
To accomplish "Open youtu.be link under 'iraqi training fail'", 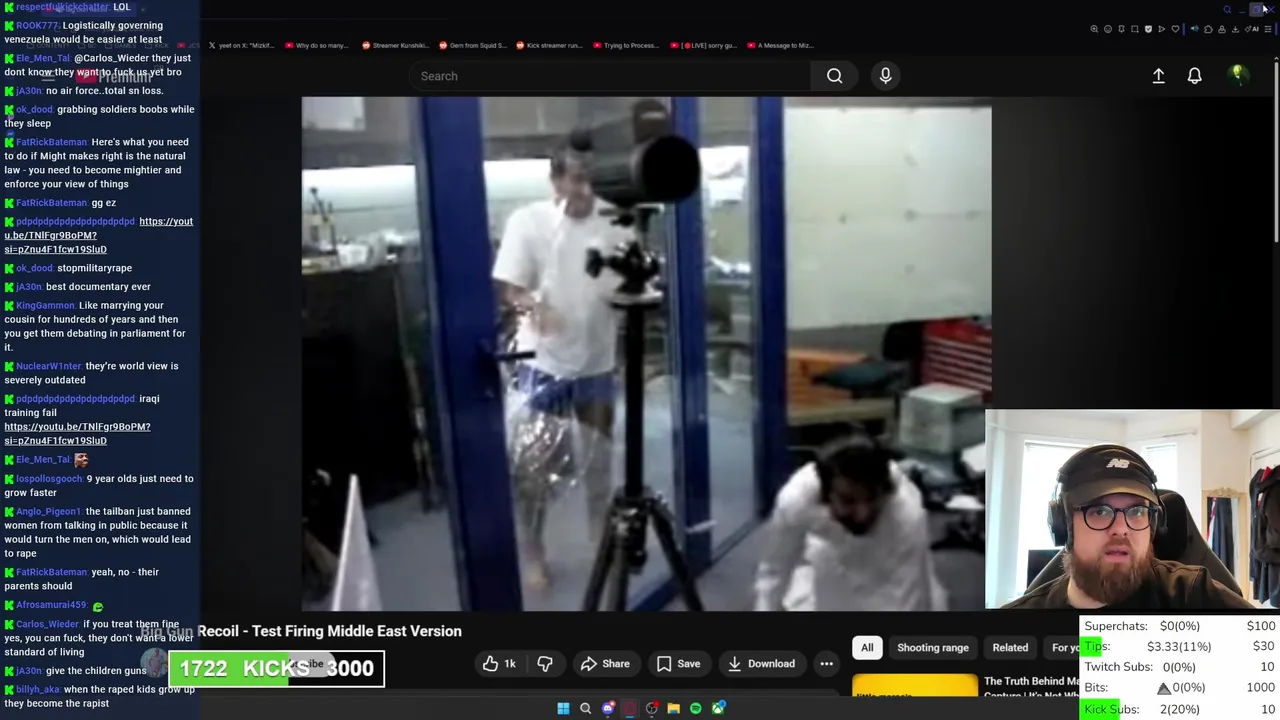I will 77,434.
